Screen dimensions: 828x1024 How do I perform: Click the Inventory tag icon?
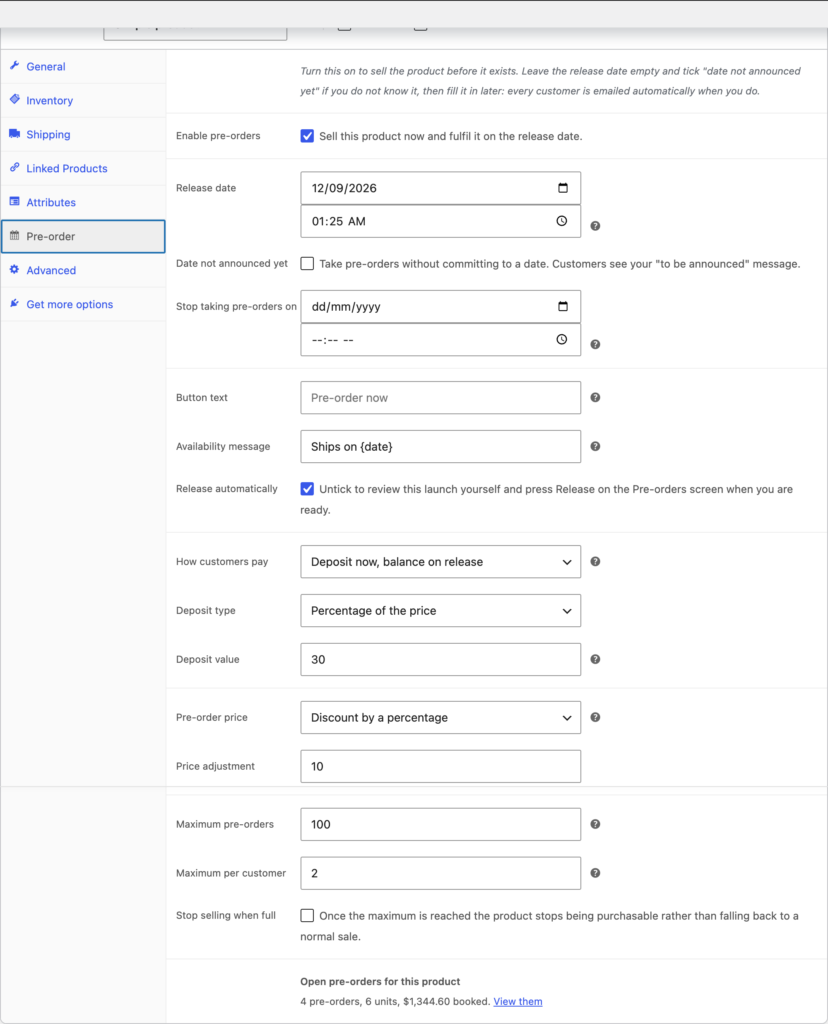tap(14, 99)
